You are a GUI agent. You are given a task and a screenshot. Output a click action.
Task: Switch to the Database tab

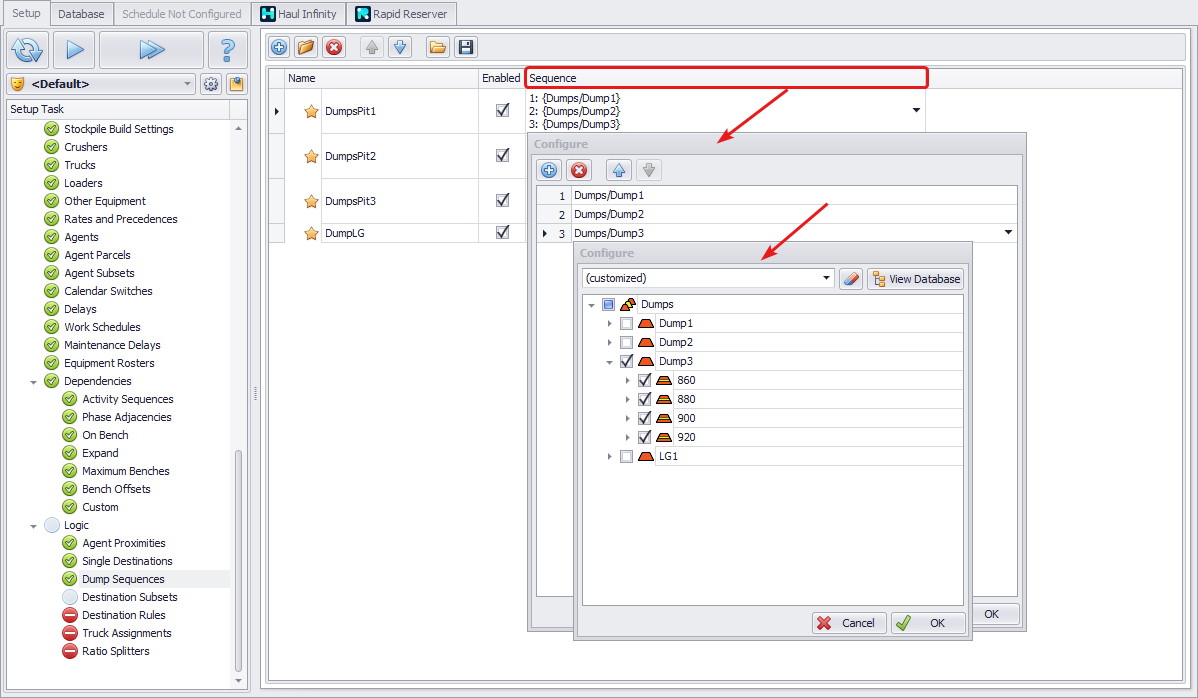[81, 14]
